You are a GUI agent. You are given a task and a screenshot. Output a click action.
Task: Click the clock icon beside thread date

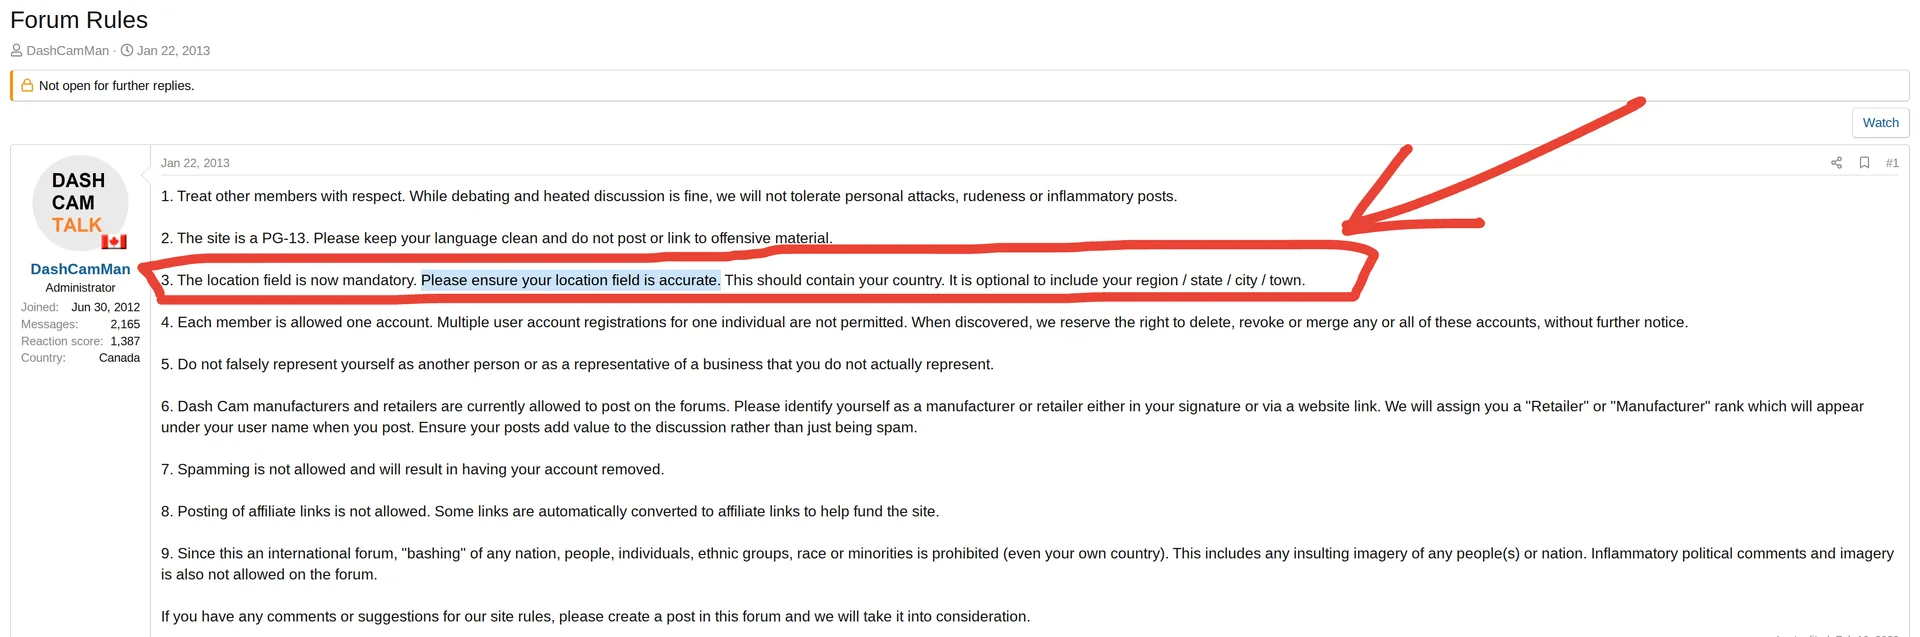coord(127,50)
